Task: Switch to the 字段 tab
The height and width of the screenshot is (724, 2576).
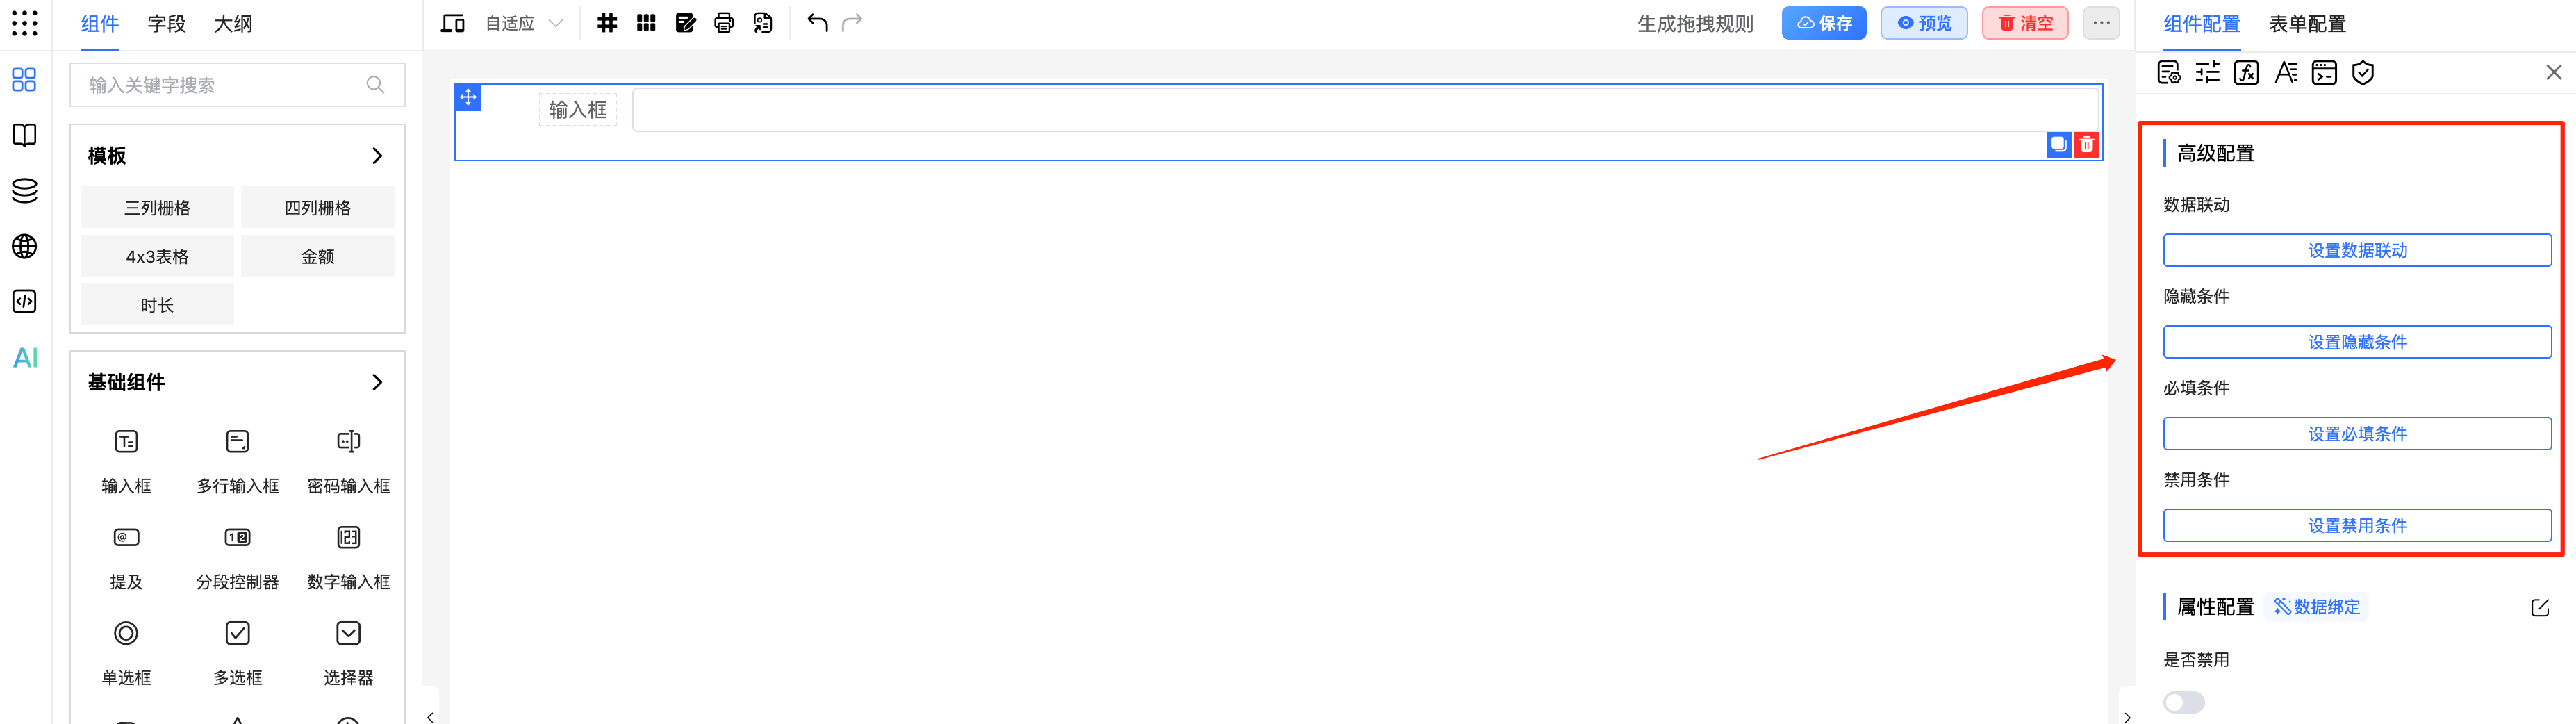Action: click(166, 24)
